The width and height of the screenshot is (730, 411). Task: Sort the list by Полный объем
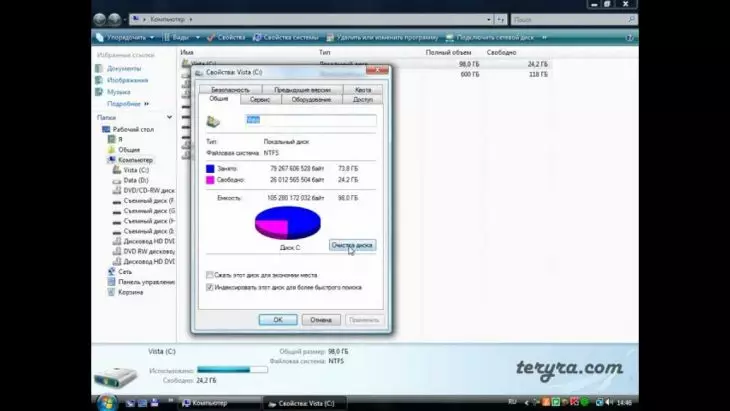coord(448,53)
